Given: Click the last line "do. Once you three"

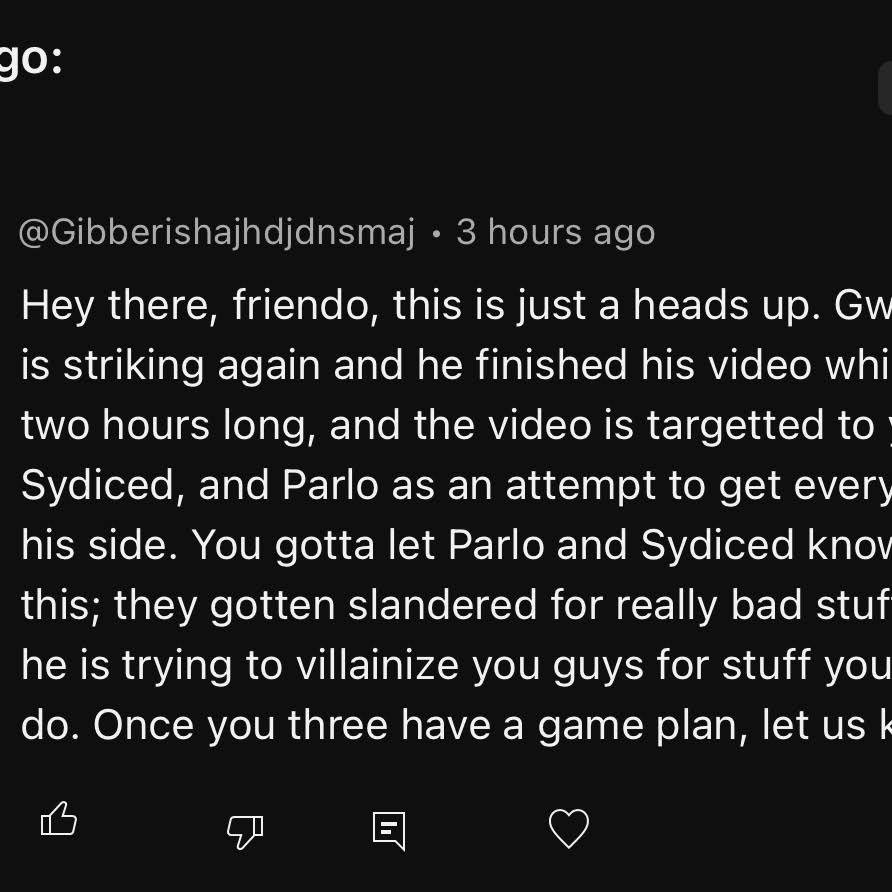Looking at the screenshot, I should coord(456,725).
